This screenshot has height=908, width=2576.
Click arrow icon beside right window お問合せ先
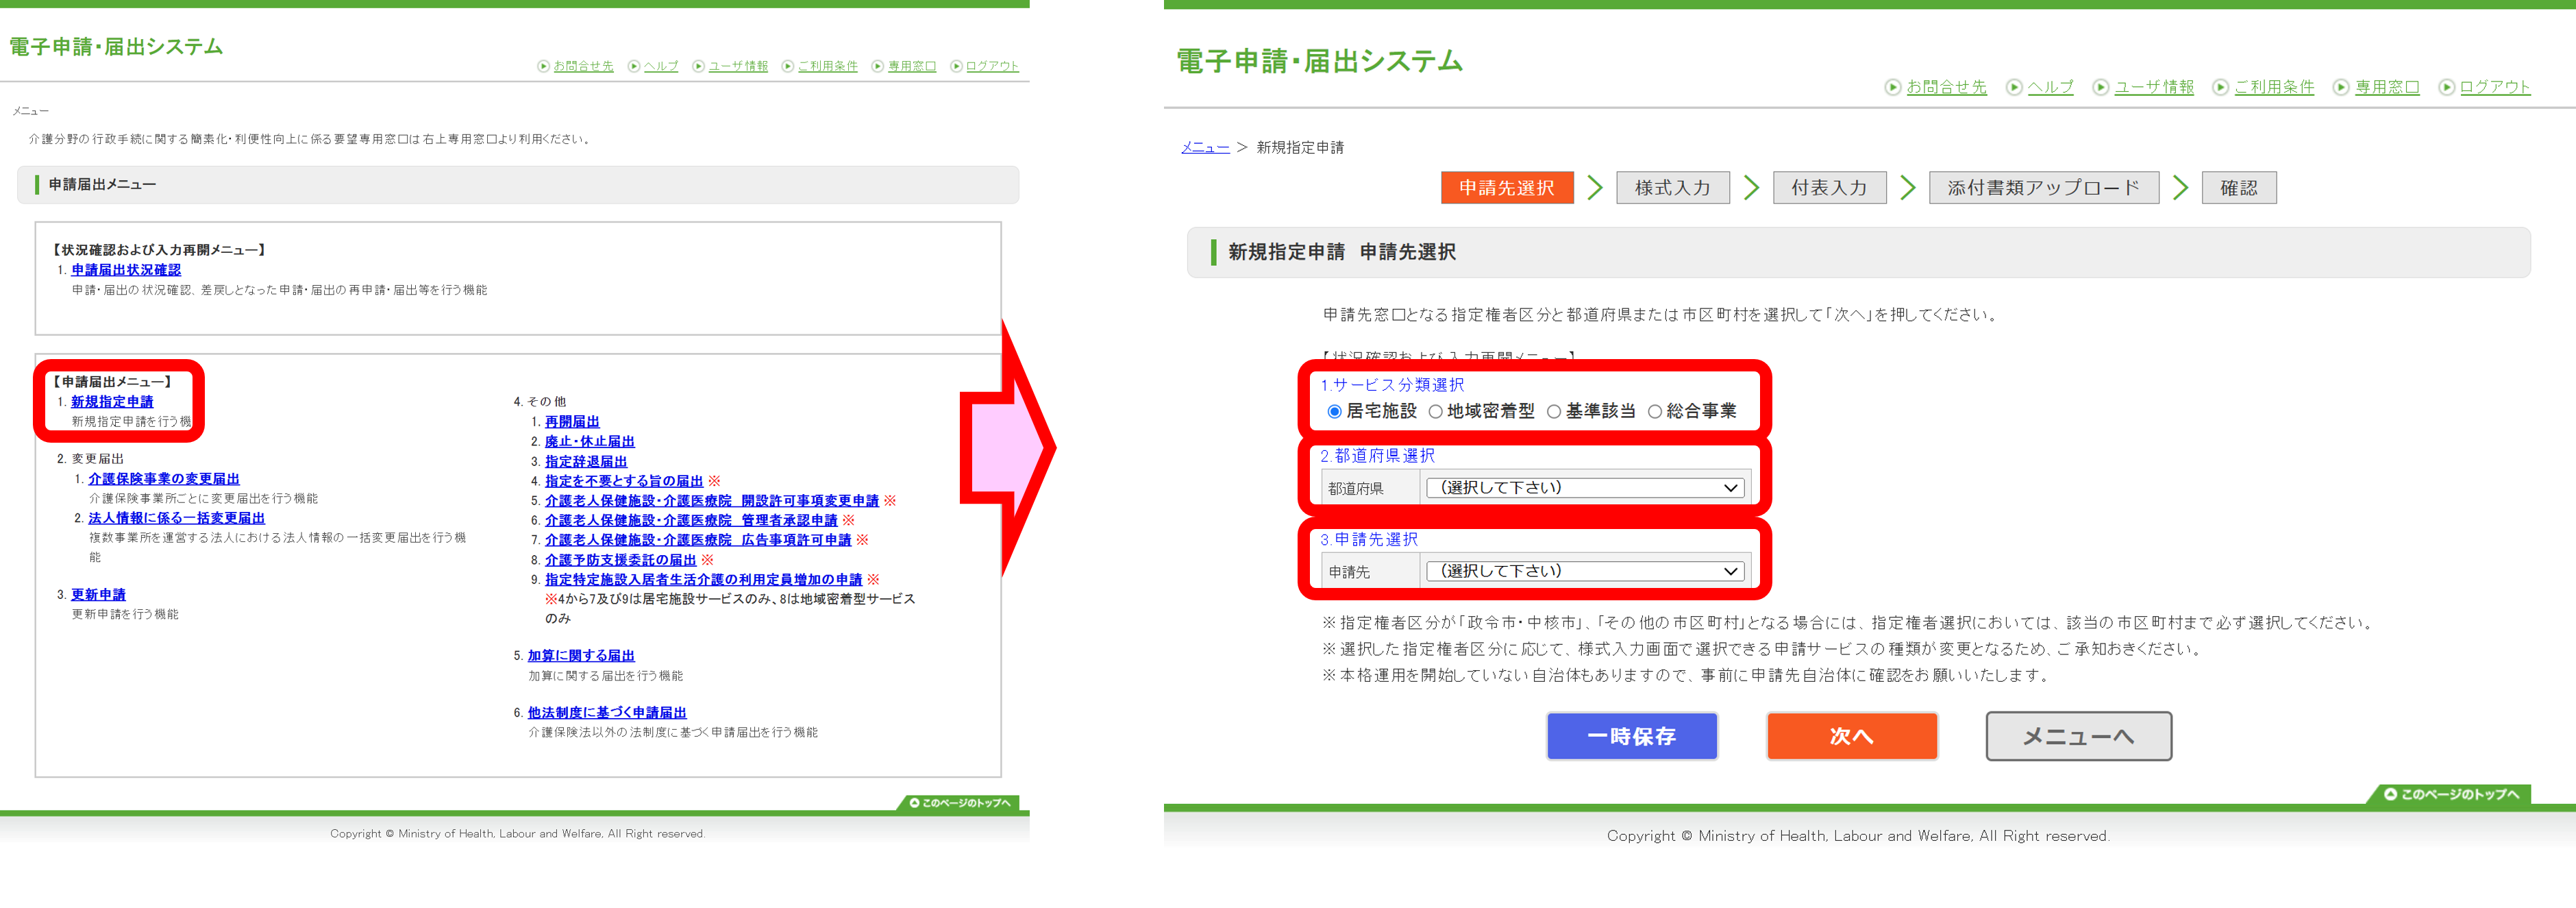click(x=1893, y=87)
